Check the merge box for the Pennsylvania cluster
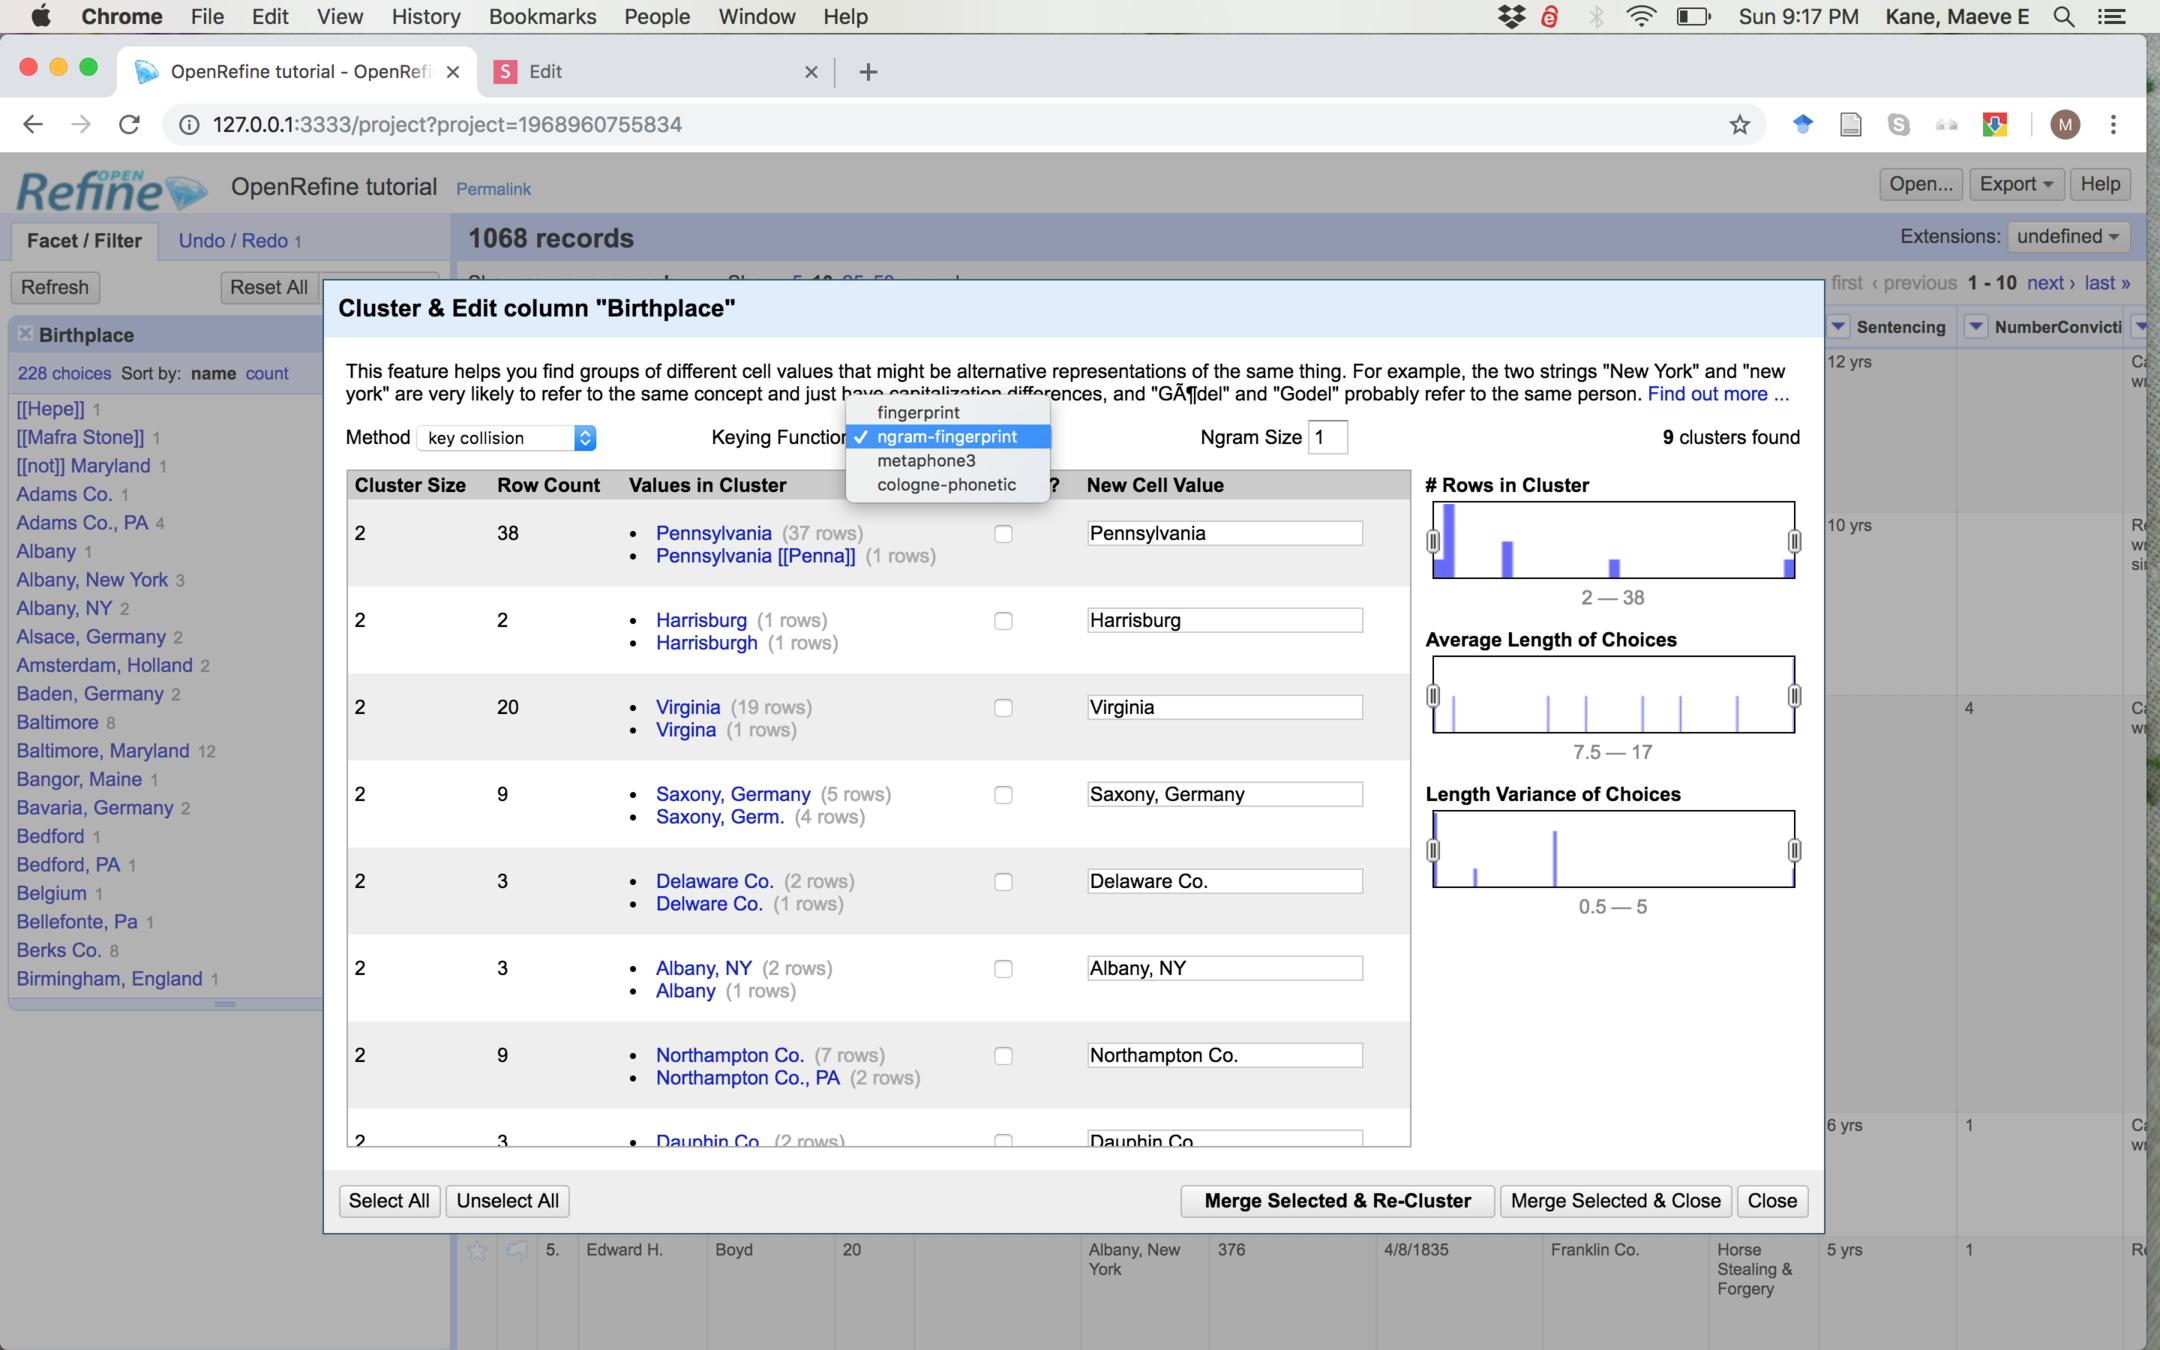This screenshot has width=2160, height=1350. point(1003,534)
